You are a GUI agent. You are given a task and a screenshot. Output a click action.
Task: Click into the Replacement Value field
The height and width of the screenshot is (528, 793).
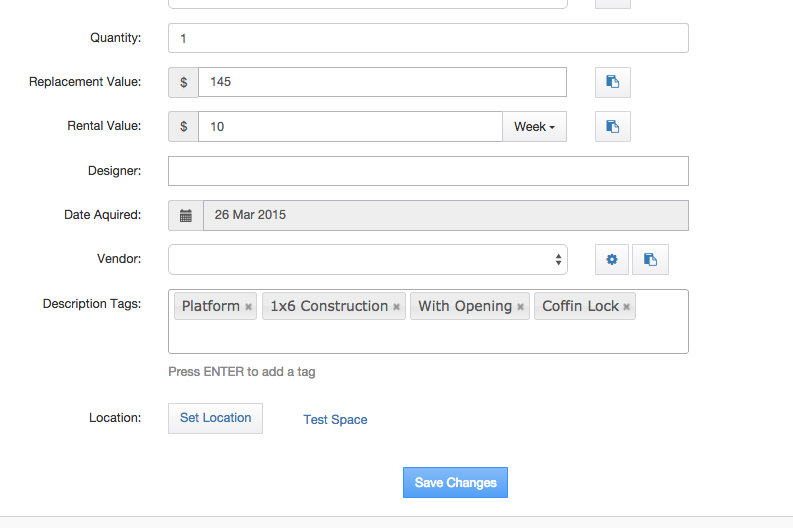point(382,82)
